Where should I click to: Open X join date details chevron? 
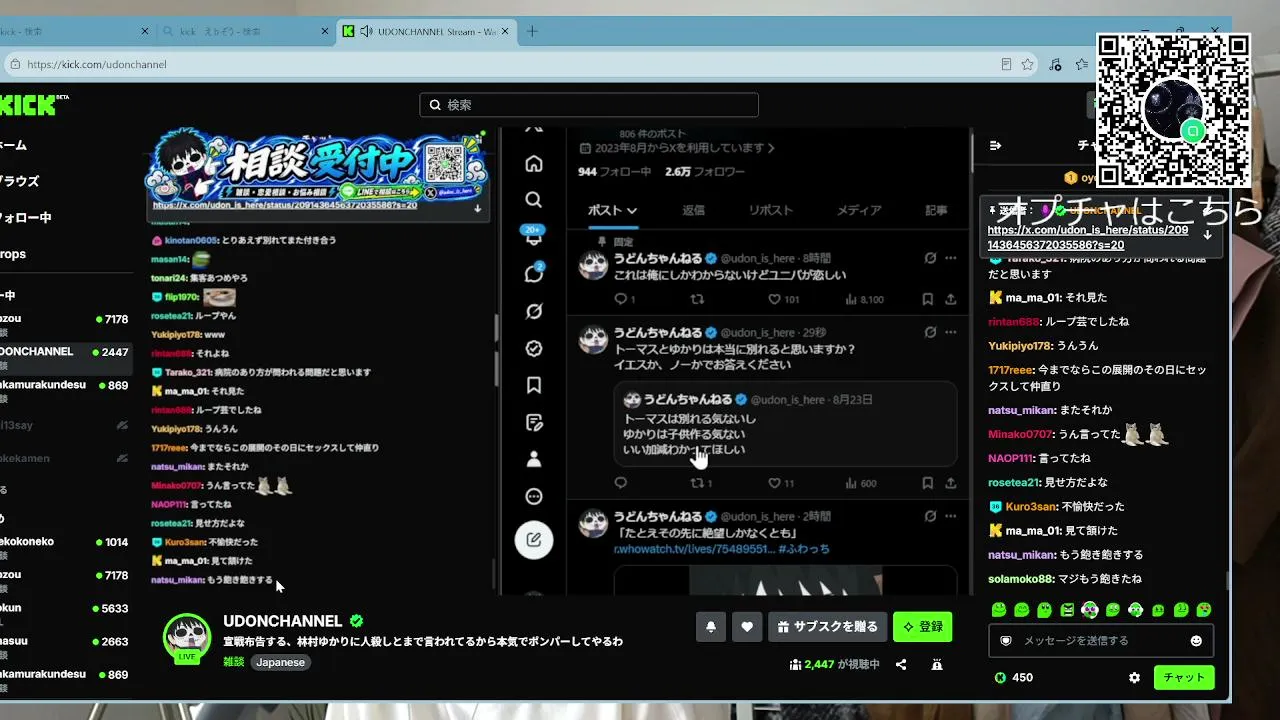[771, 148]
